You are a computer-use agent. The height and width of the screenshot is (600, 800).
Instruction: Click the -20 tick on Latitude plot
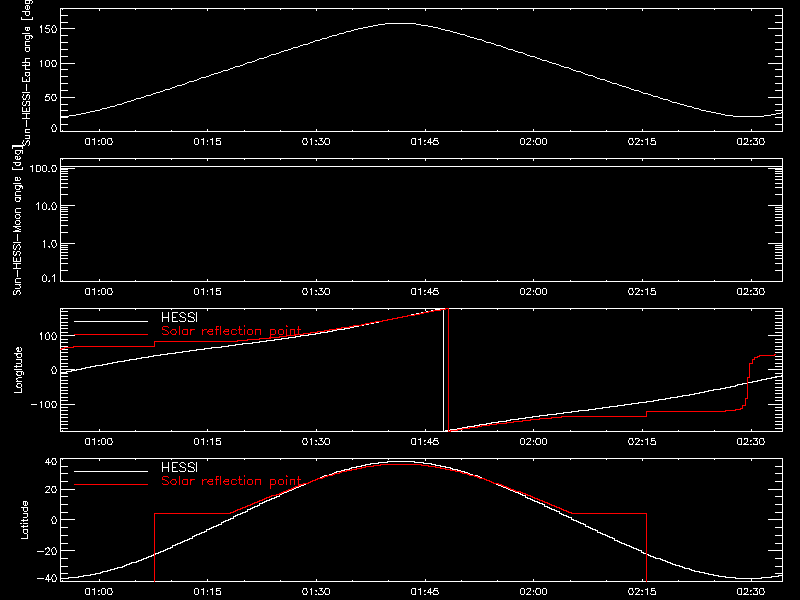47,551
